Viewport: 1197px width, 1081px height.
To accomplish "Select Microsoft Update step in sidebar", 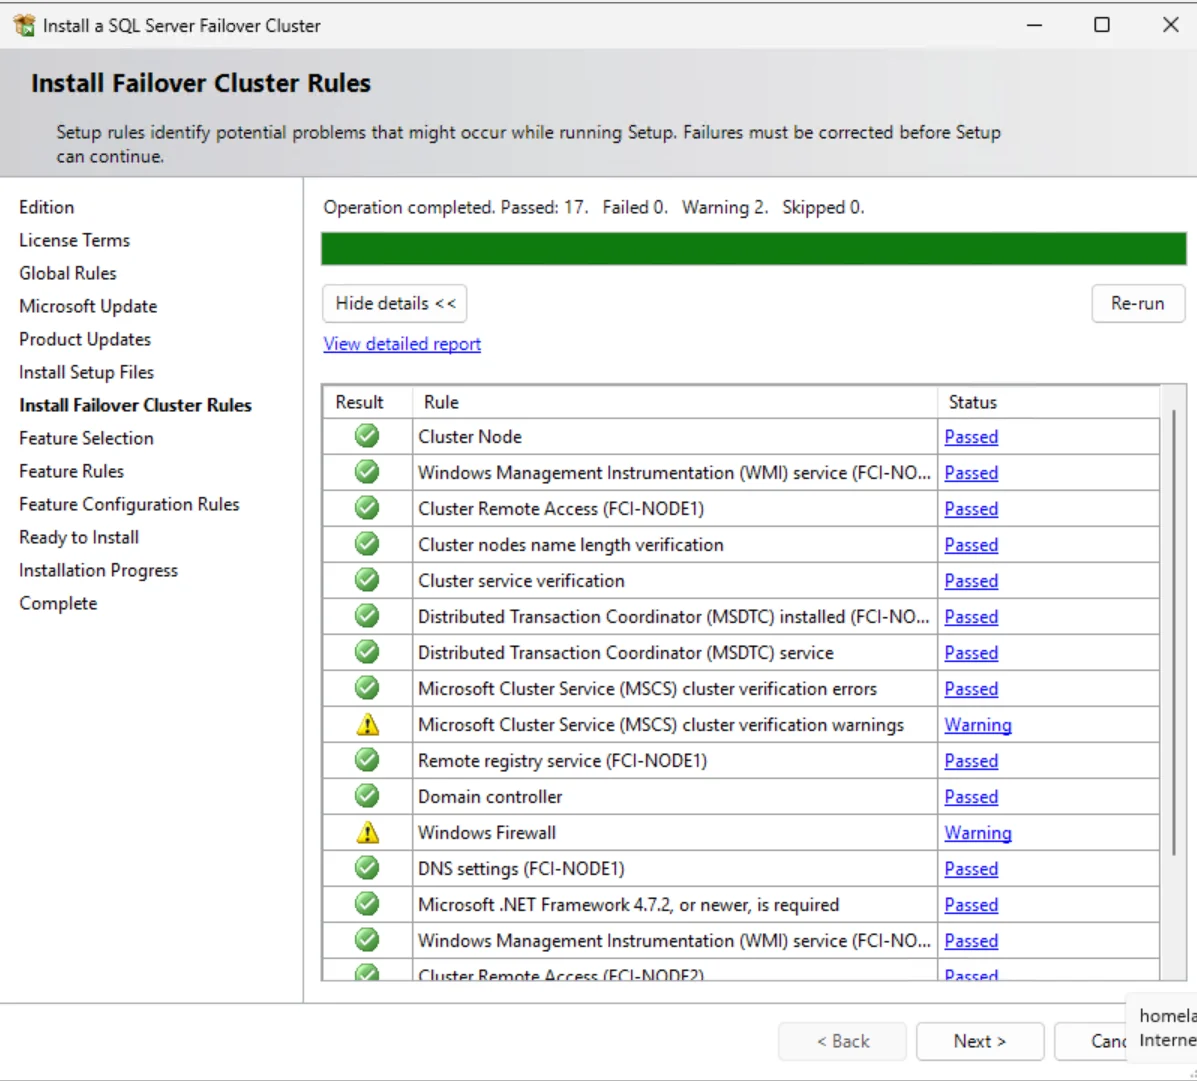I will (x=89, y=306).
